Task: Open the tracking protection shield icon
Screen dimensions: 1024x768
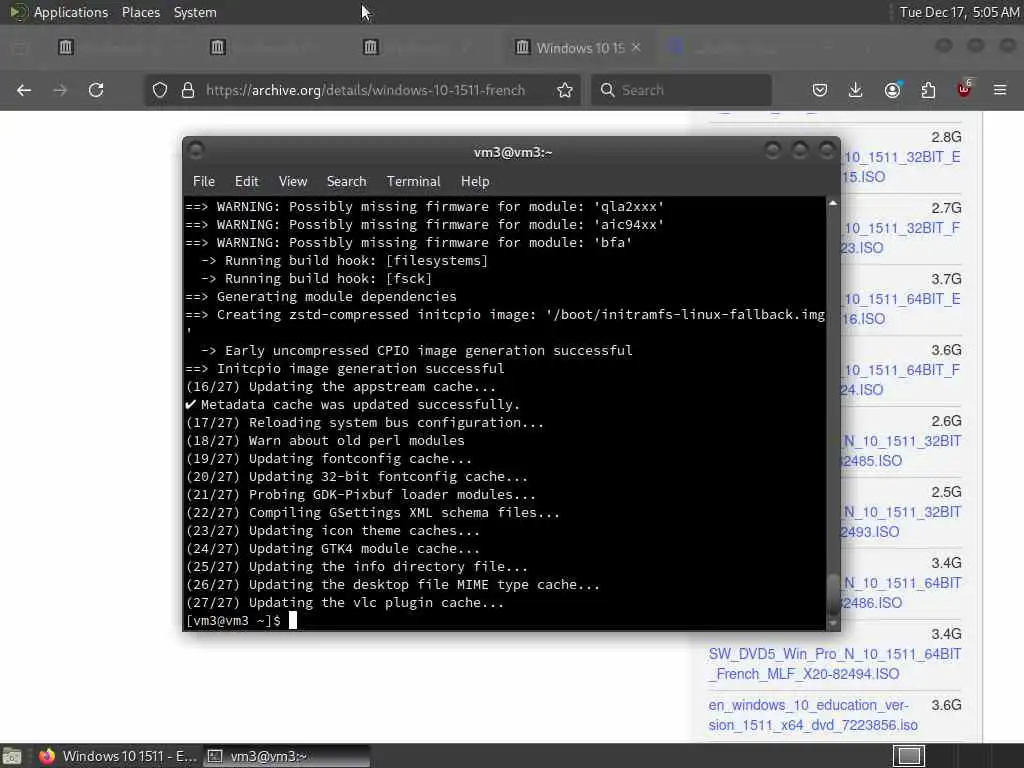Action: coord(160,90)
